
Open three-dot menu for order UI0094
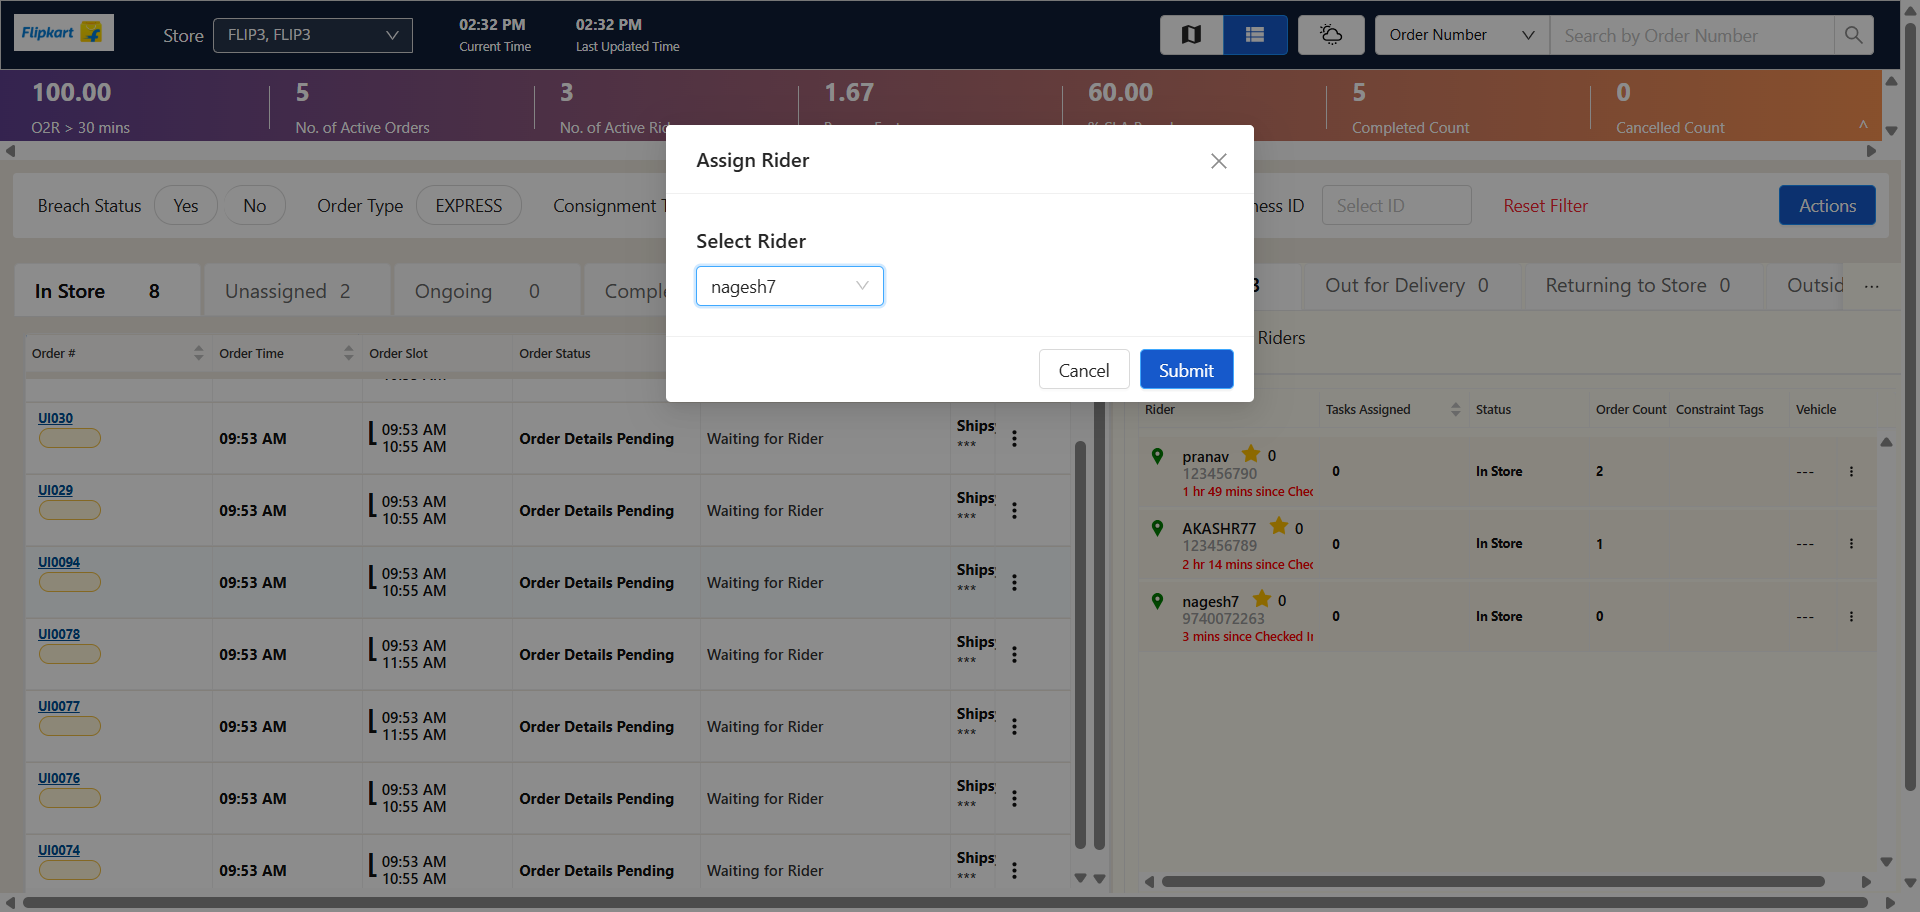(x=1014, y=582)
